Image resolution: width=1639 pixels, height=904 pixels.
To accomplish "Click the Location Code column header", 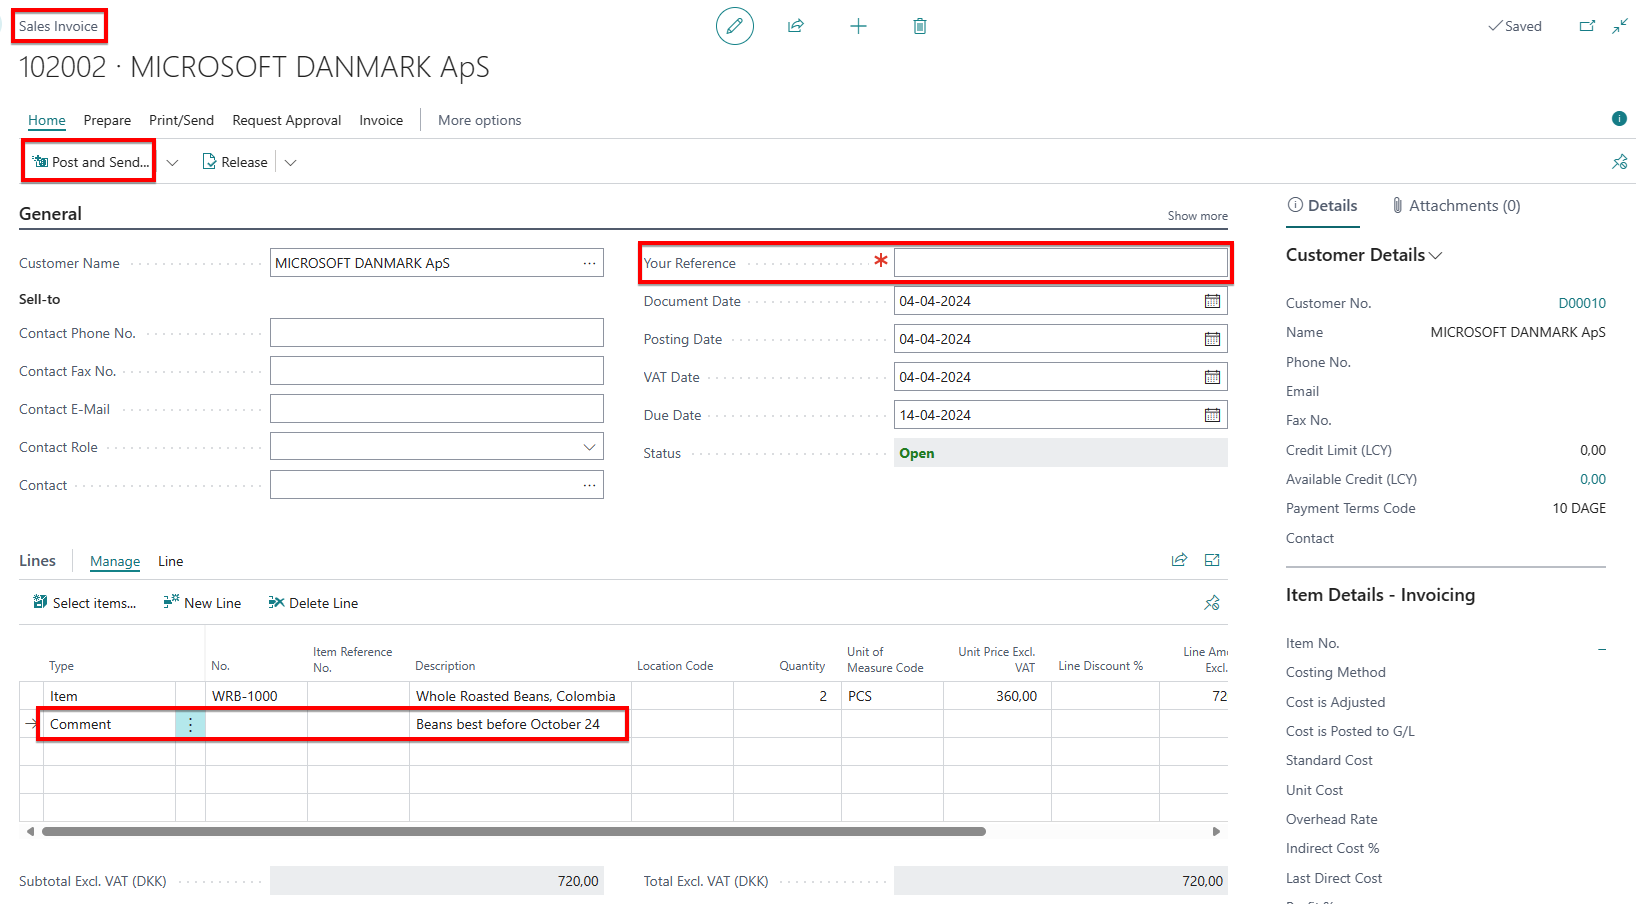I will 675,666.
